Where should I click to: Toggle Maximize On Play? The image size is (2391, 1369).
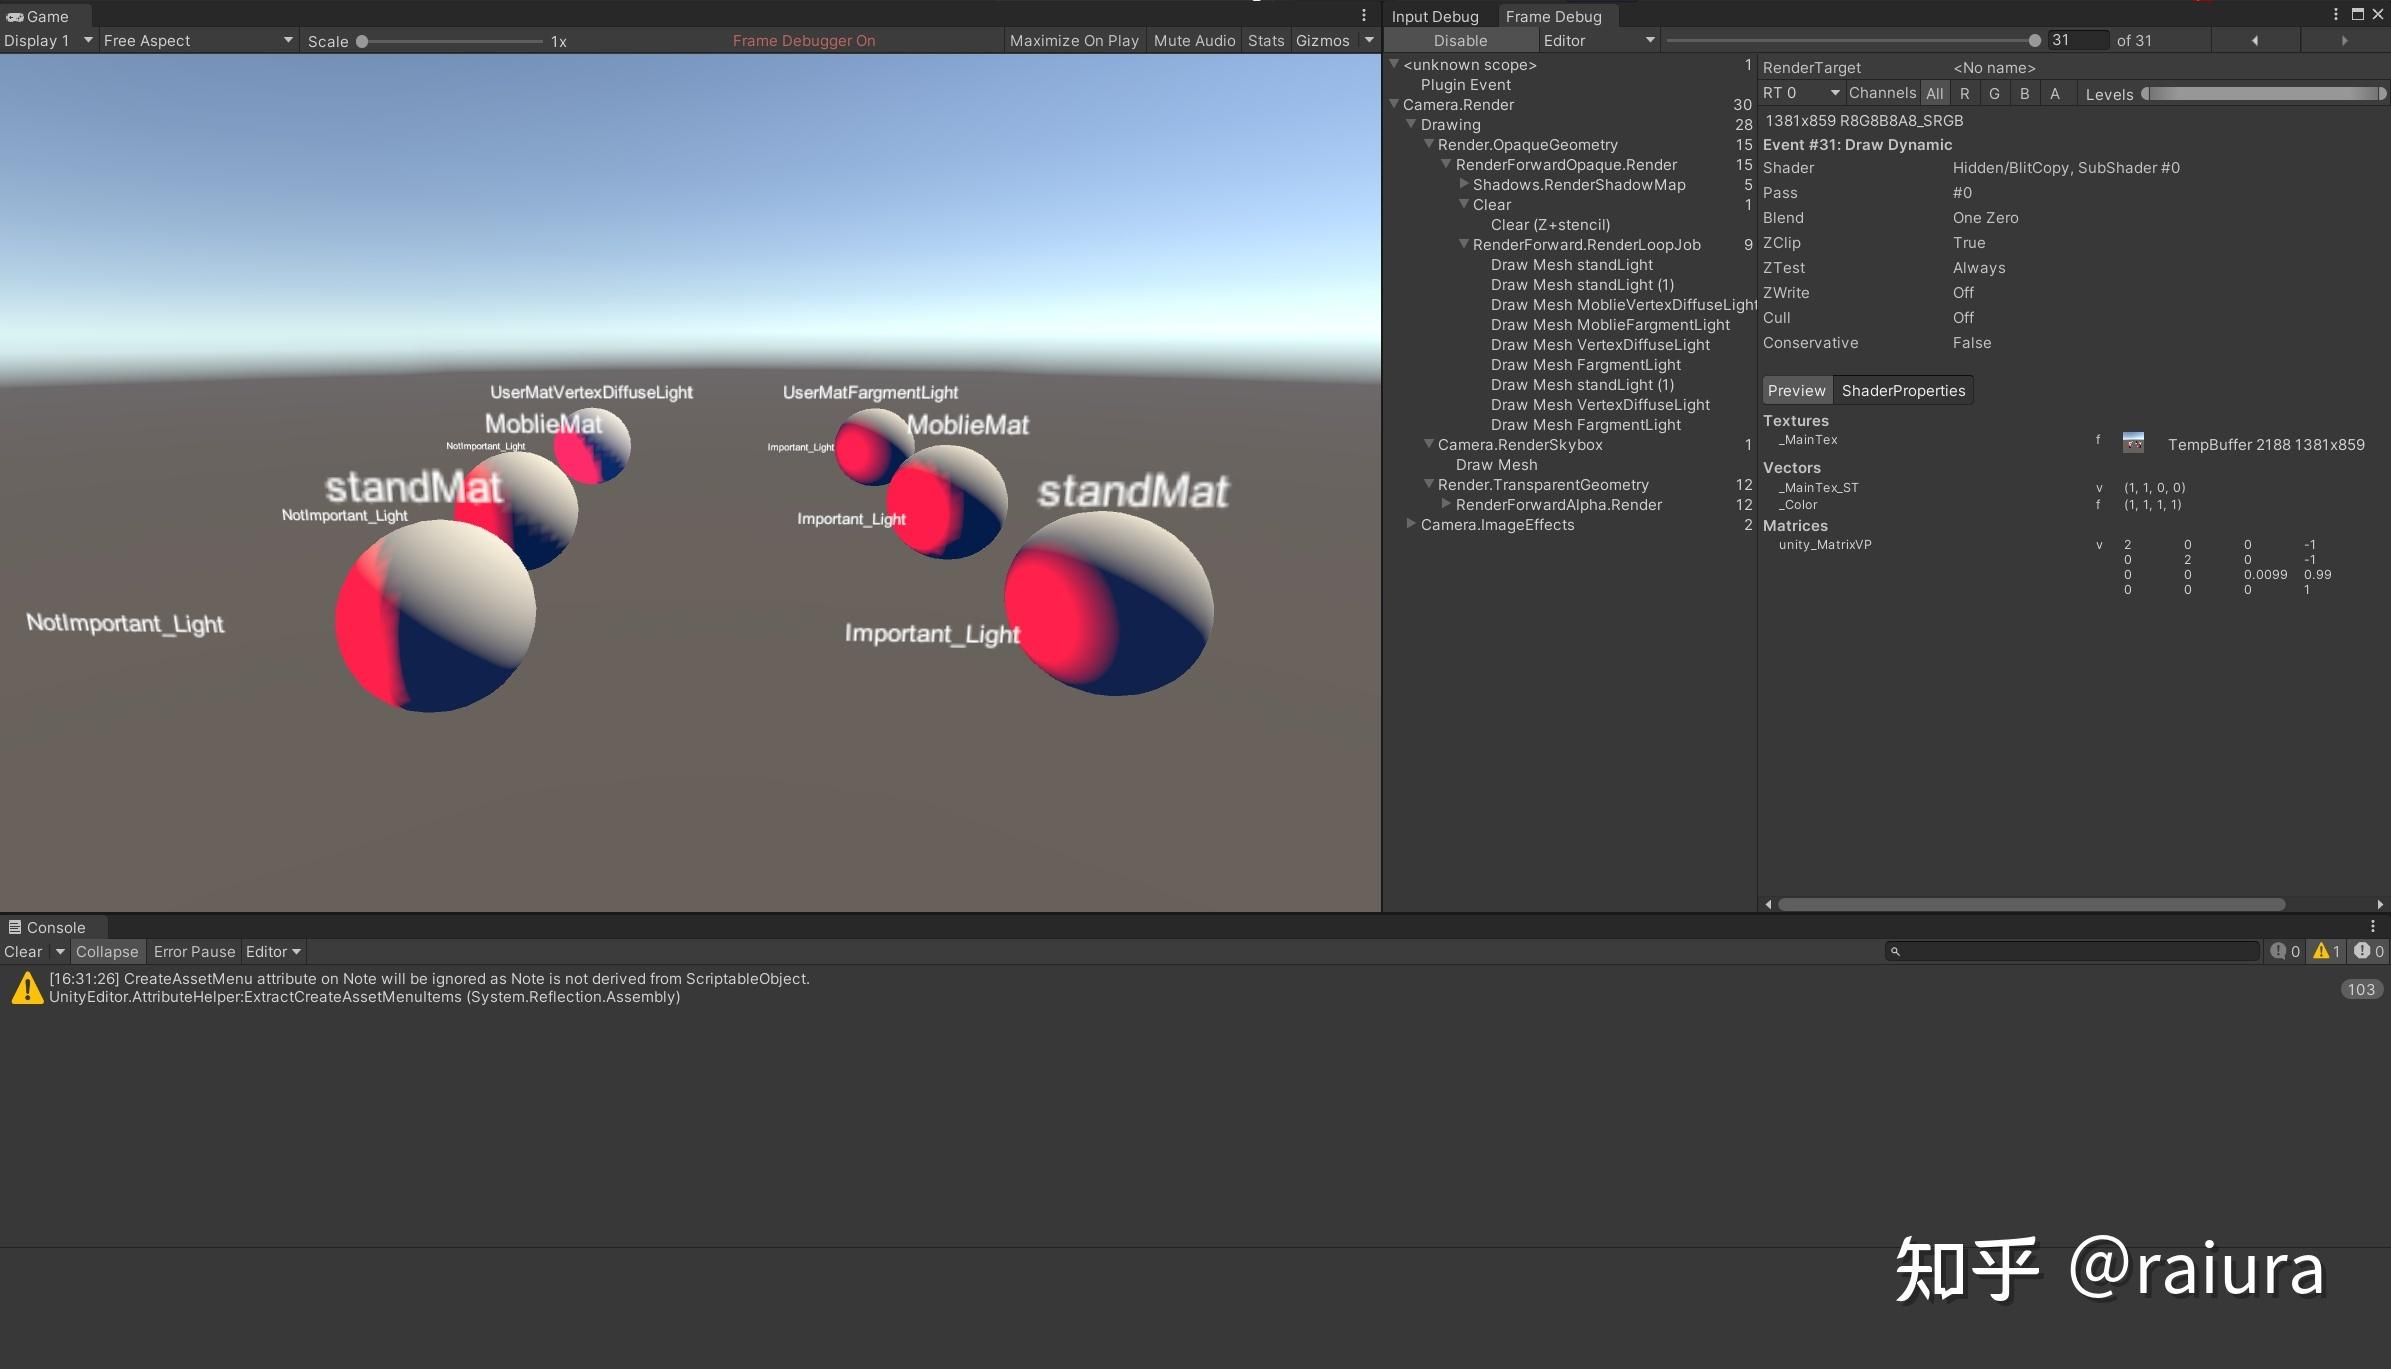(1074, 40)
